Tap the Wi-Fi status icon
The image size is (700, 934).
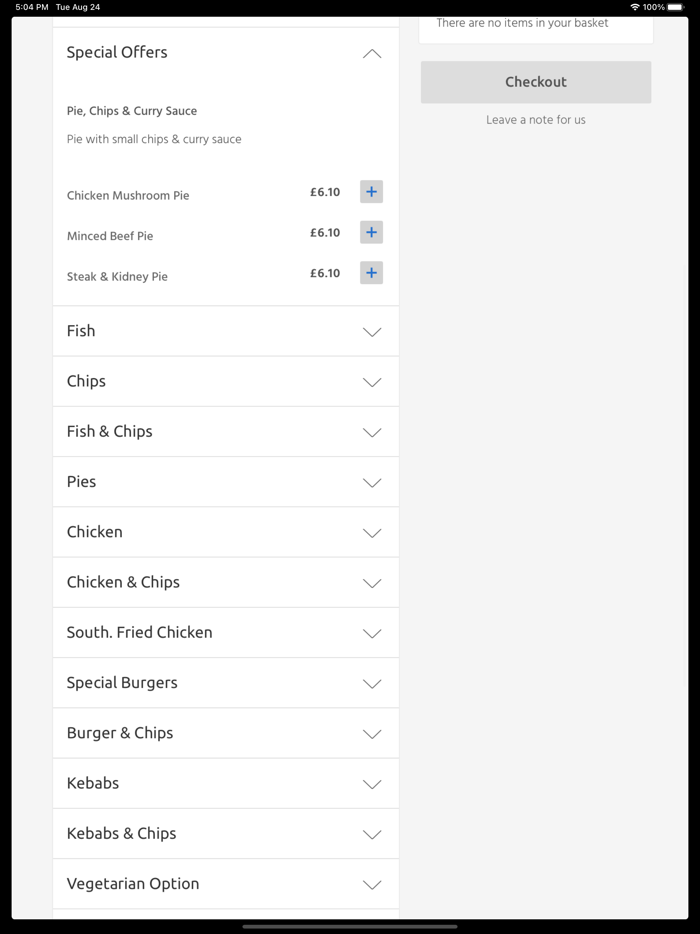[x=634, y=7]
